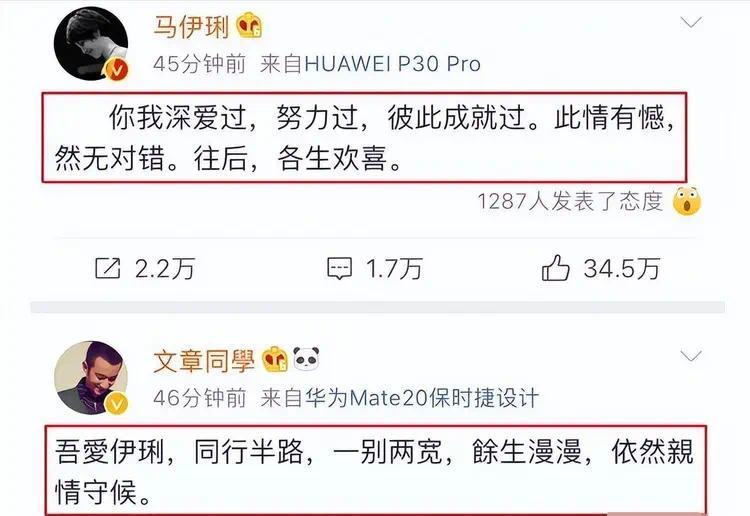Like 马伊琍's post with the thumbs-up icon

555,267
